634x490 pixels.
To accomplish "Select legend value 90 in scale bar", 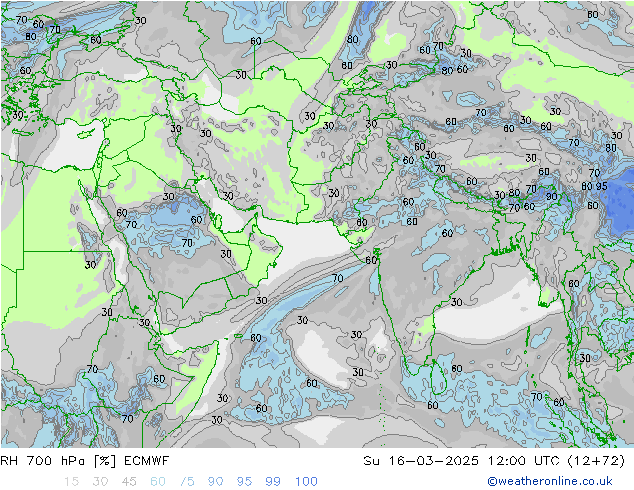I will 215,482.
